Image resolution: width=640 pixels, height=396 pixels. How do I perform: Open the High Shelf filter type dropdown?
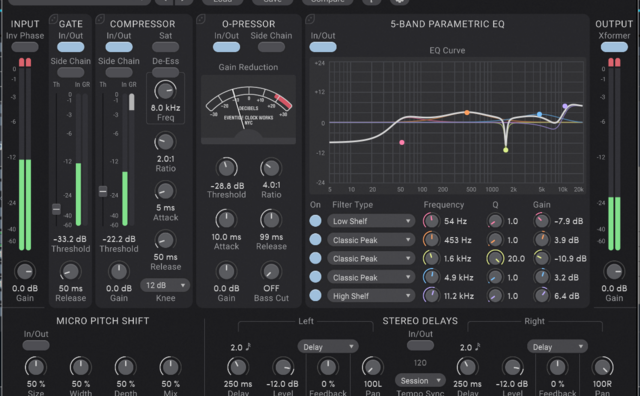pyautogui.click(x=371, y=296)
